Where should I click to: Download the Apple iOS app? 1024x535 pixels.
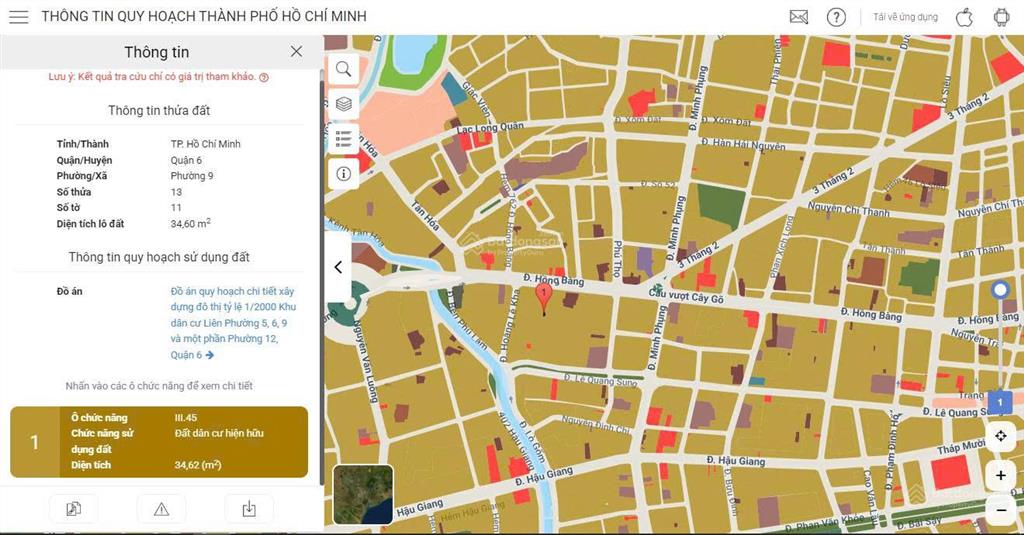pyautogui.click(x=965, y=17)
